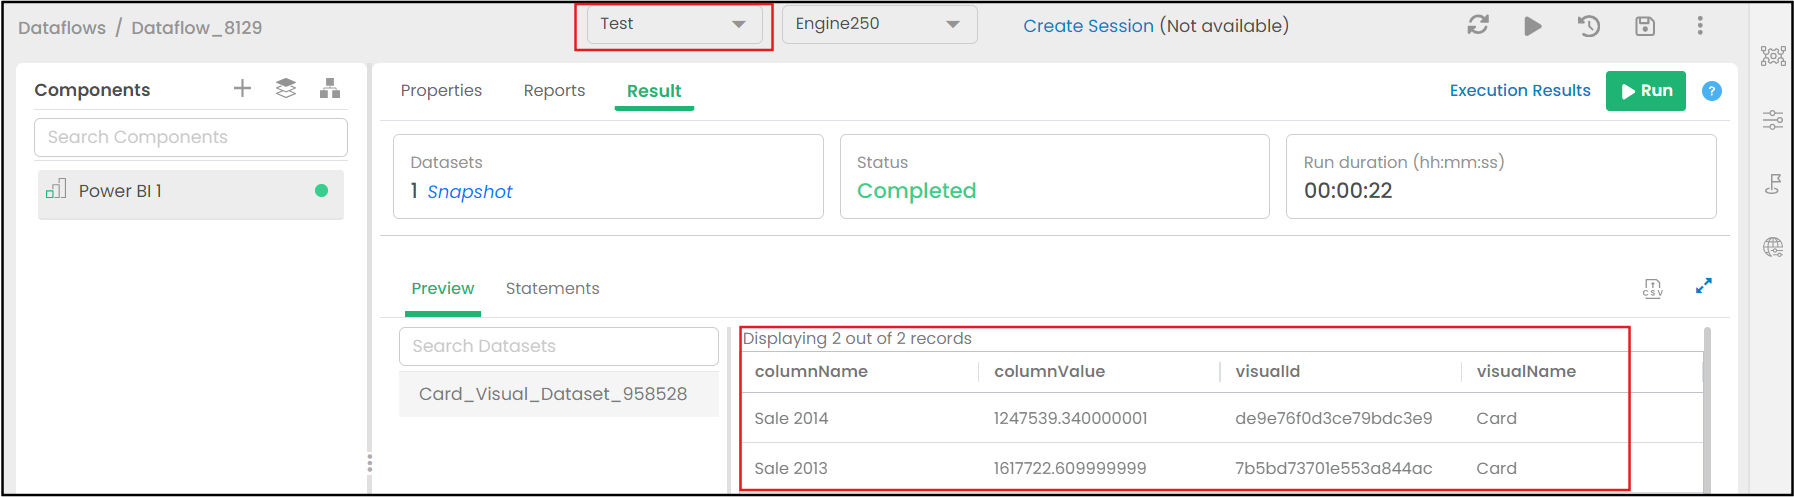
Task: Open the three-dot more options menu
Action: (1700, 26)
